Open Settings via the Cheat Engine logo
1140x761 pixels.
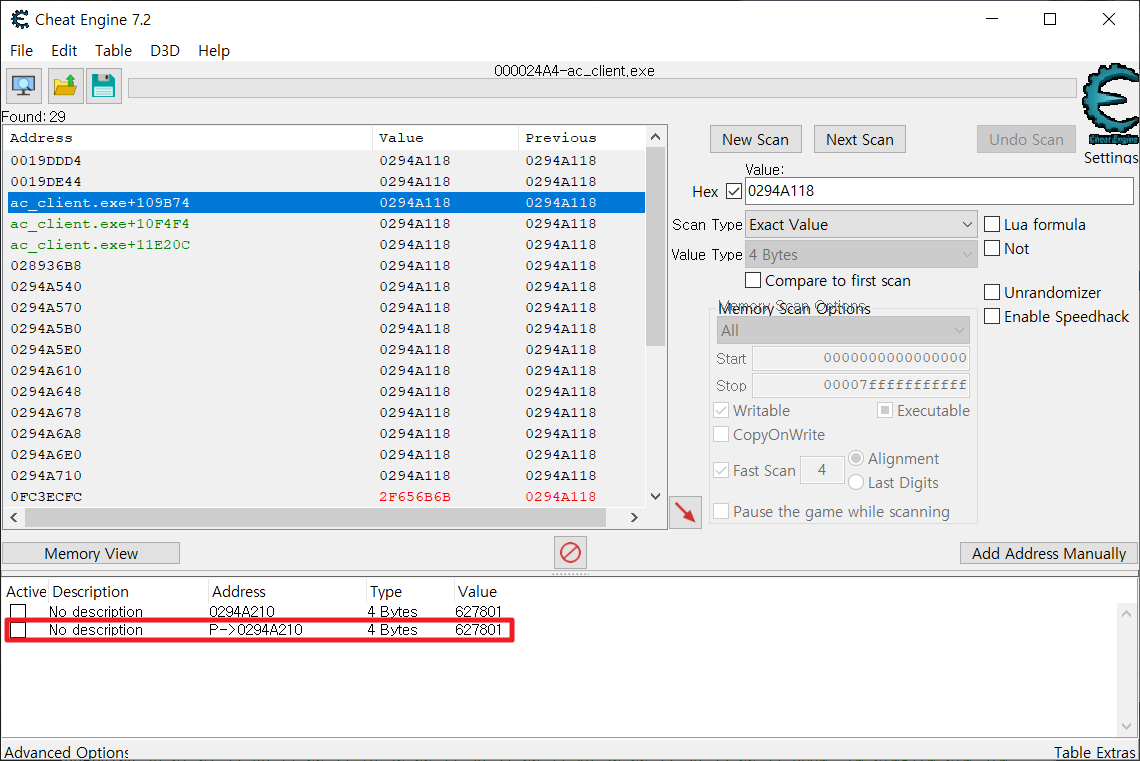coord(1110,105)
